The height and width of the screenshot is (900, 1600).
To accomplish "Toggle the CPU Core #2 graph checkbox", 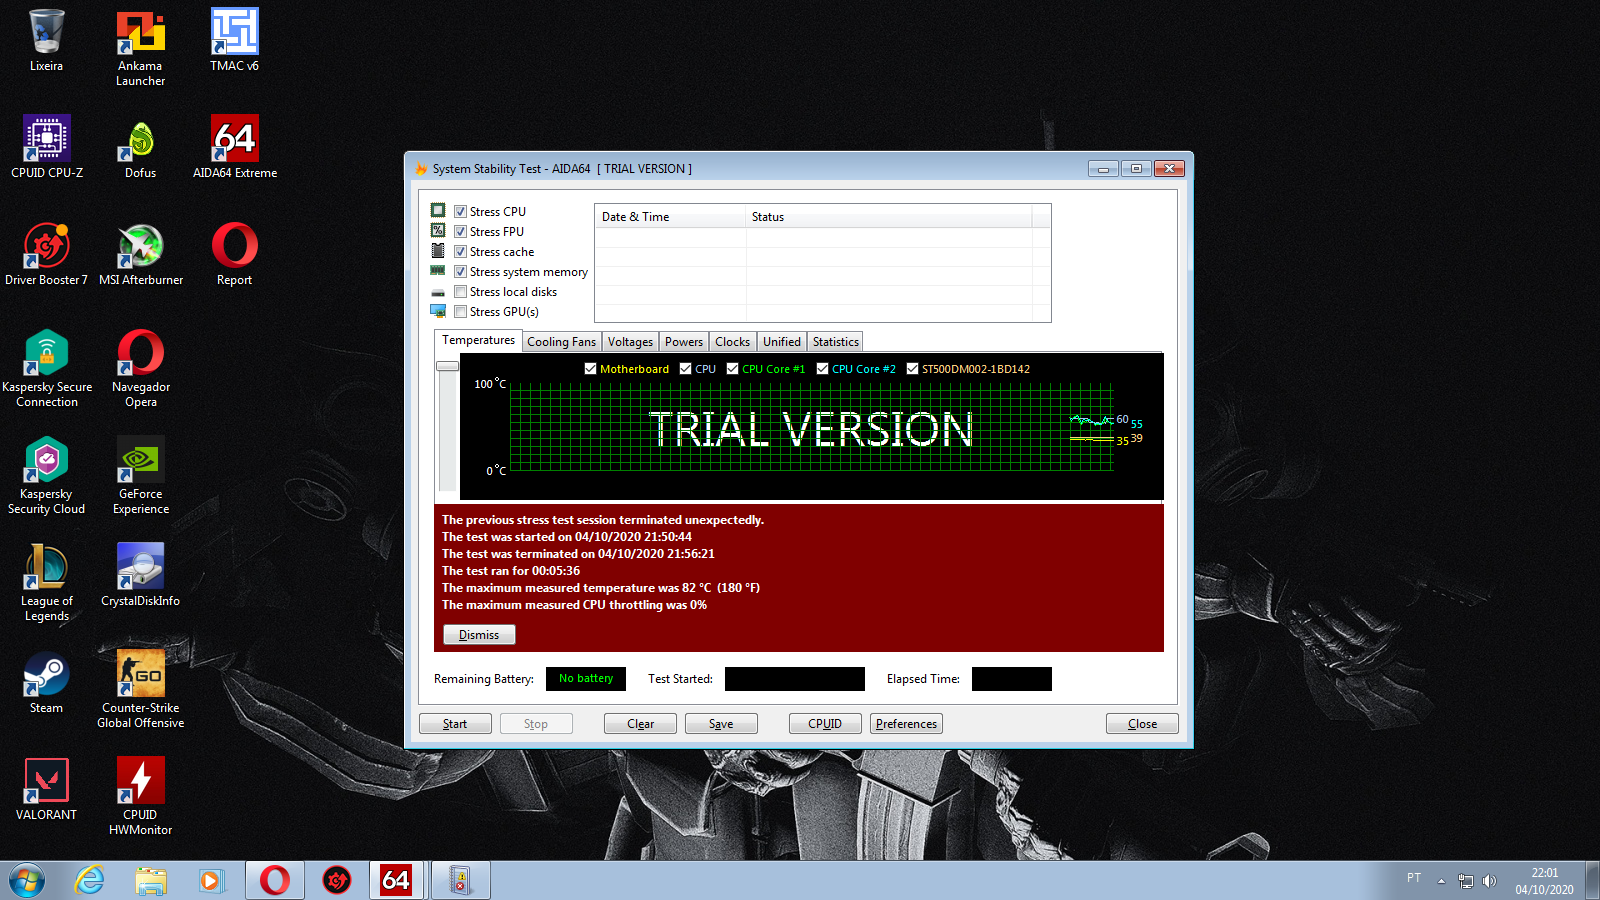I will point(822,369).
